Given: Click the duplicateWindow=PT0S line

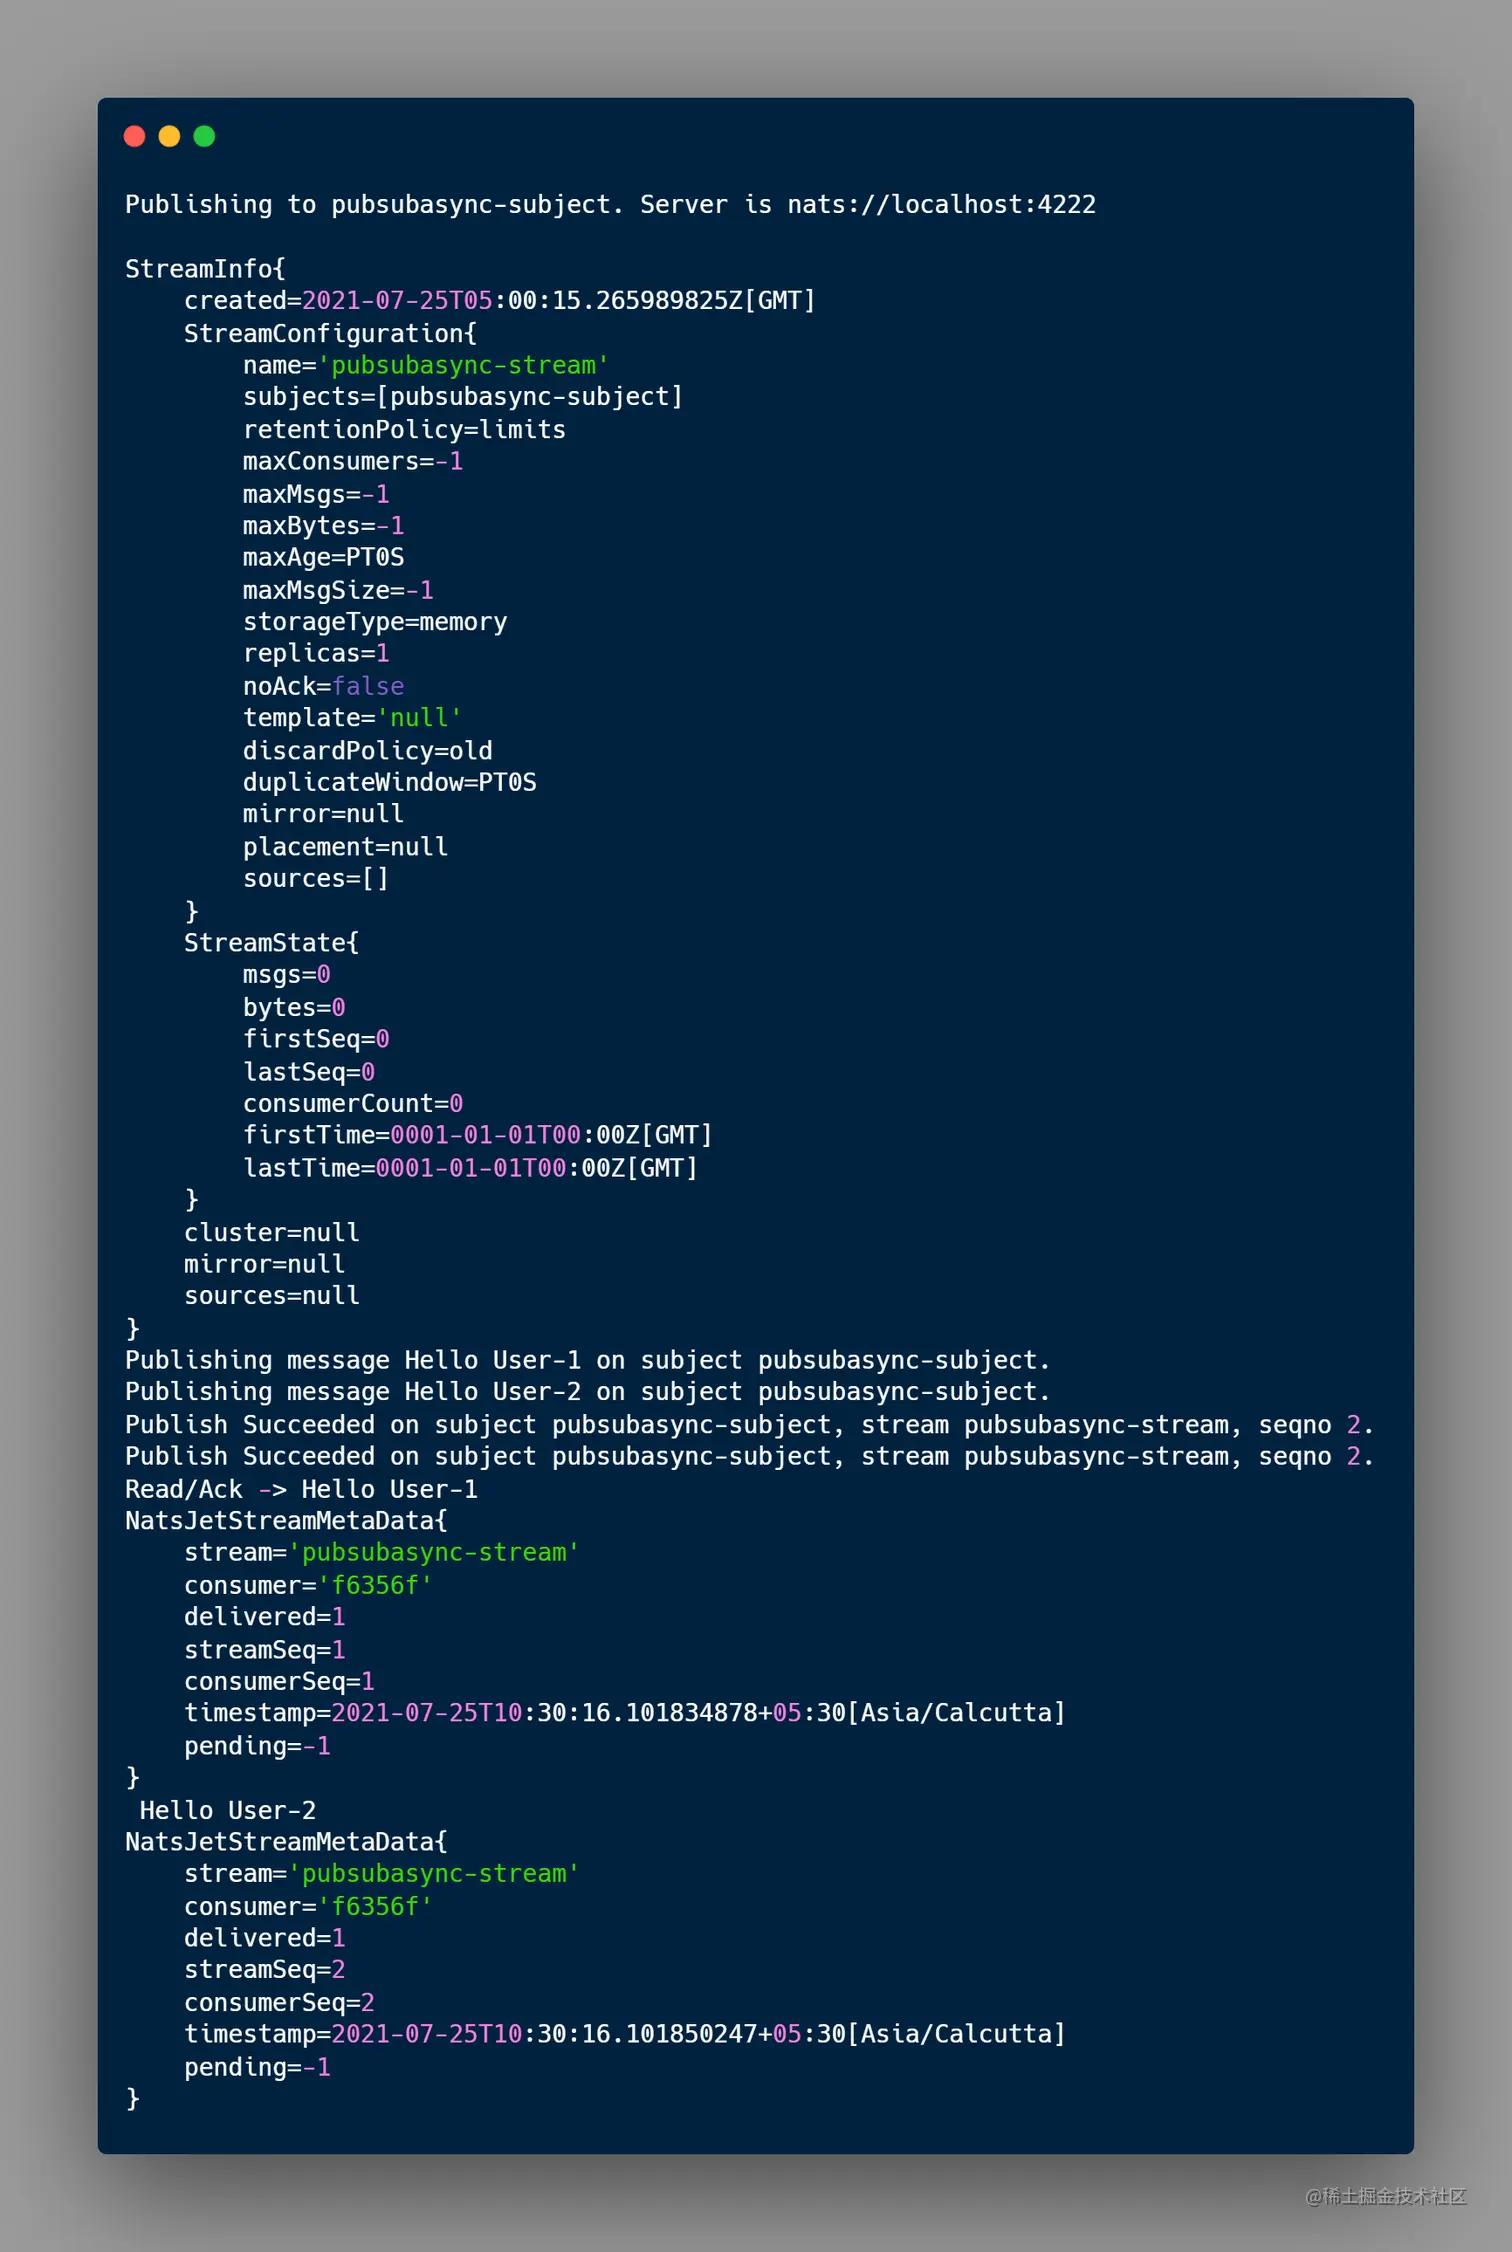Looking at the screenshot, I should click(390, 782).
